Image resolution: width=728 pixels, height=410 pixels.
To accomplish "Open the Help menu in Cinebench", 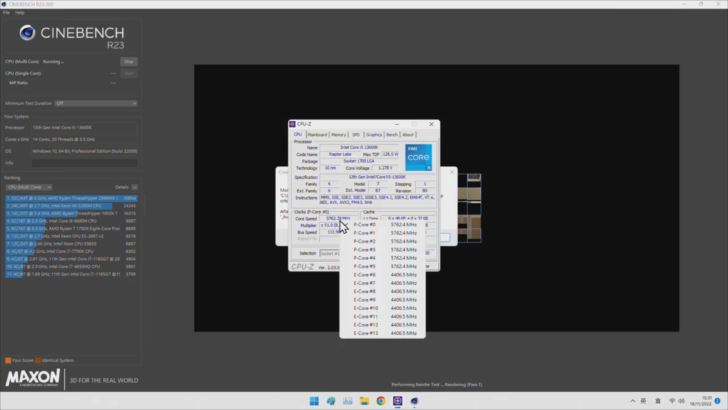I will click(x=20, y=13).
